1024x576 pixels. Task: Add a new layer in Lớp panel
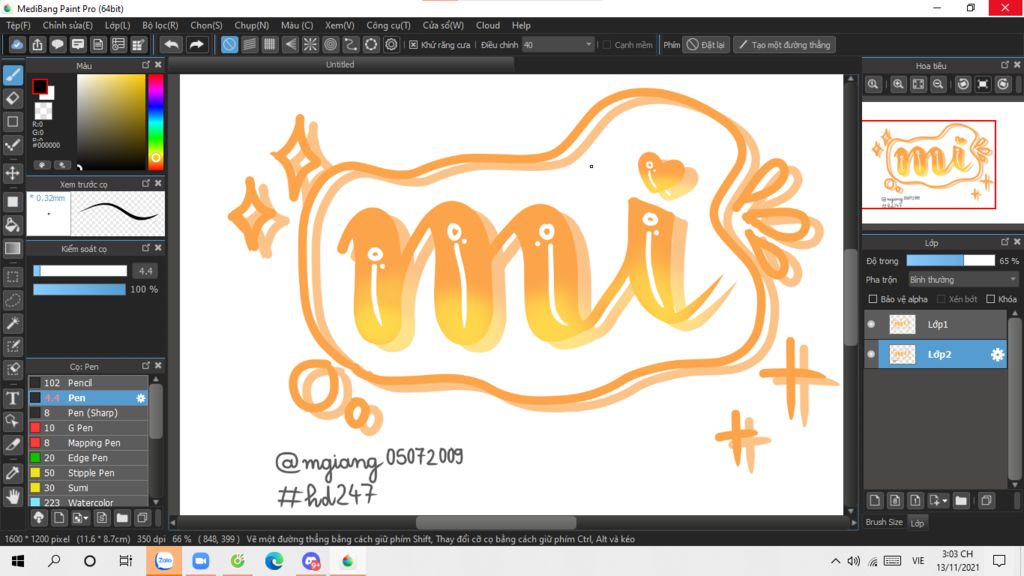tap(875, 501)
